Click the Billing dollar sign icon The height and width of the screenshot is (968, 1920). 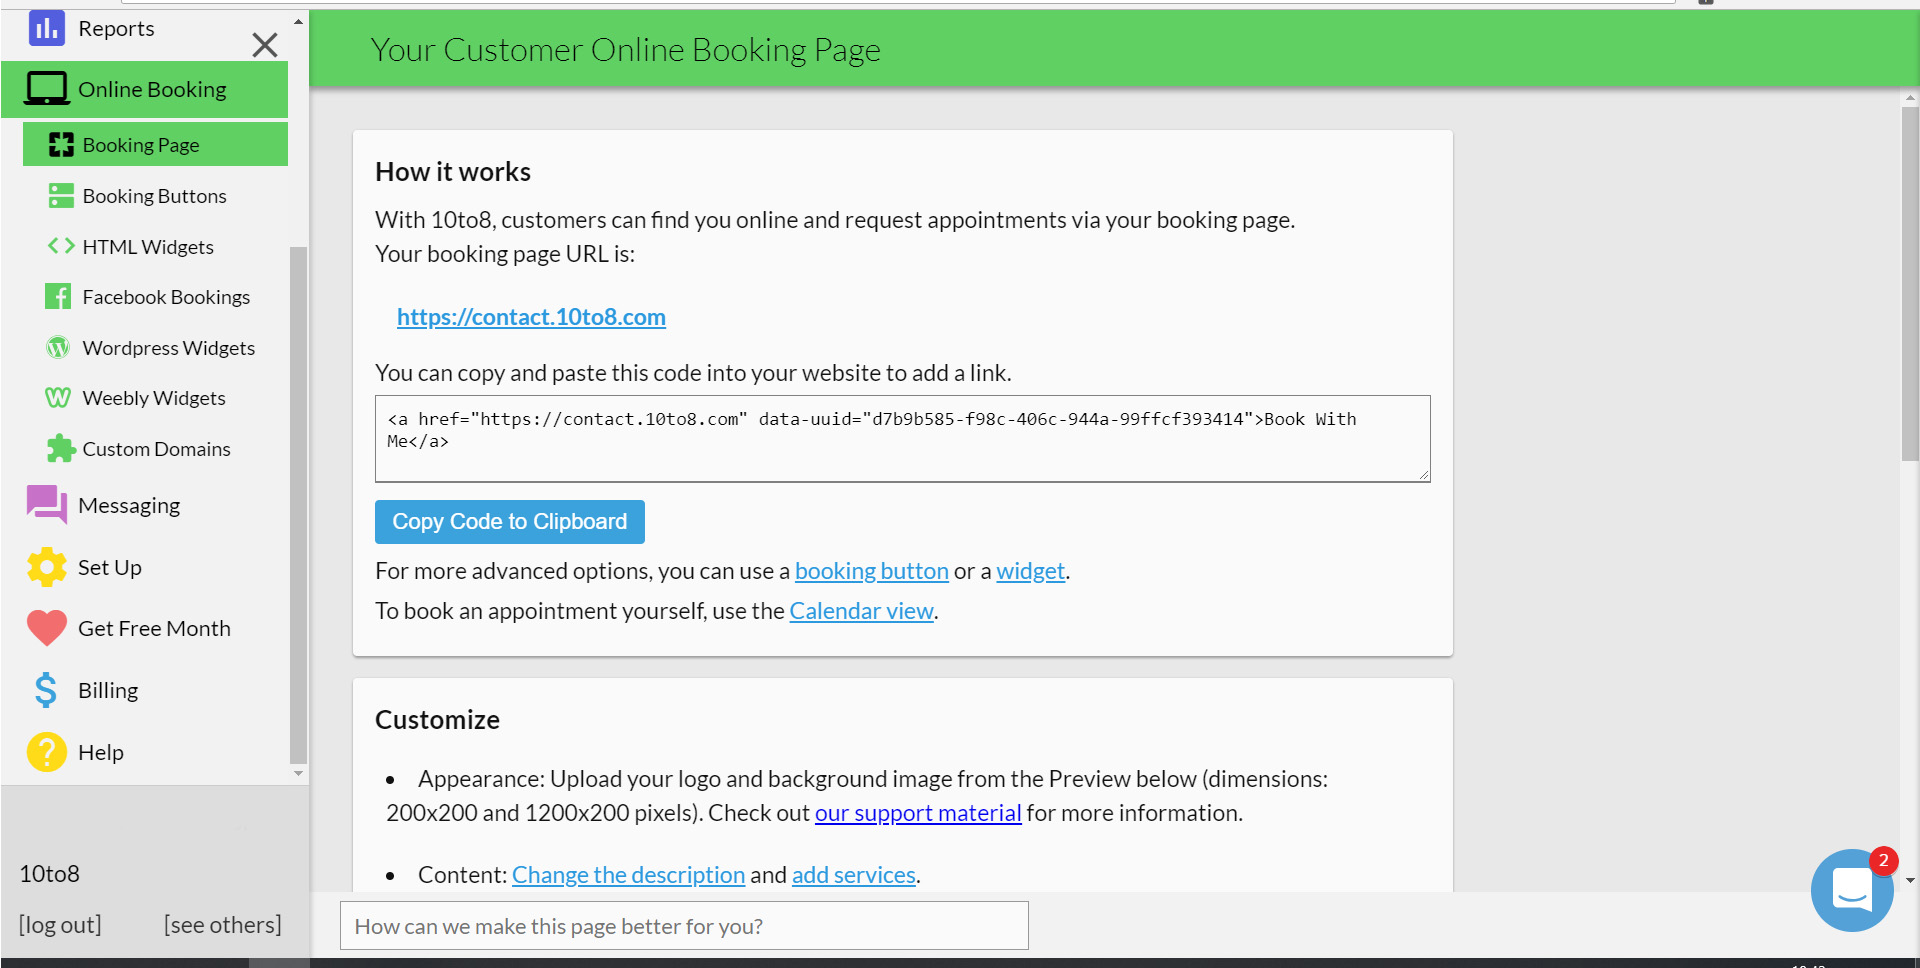tap(46, 690)
